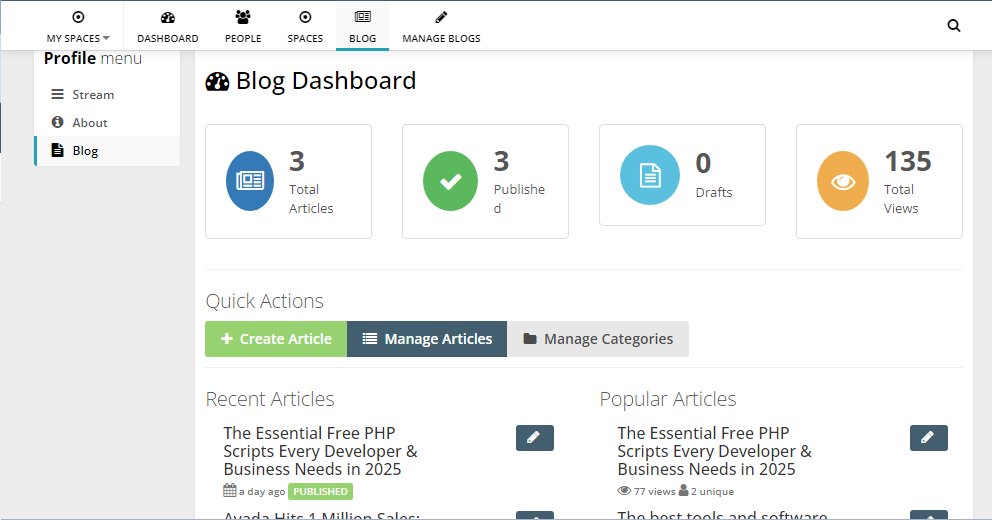Open About in Profile menu
The height and width of the screenshot is (520, 992).
click(90, 123)
